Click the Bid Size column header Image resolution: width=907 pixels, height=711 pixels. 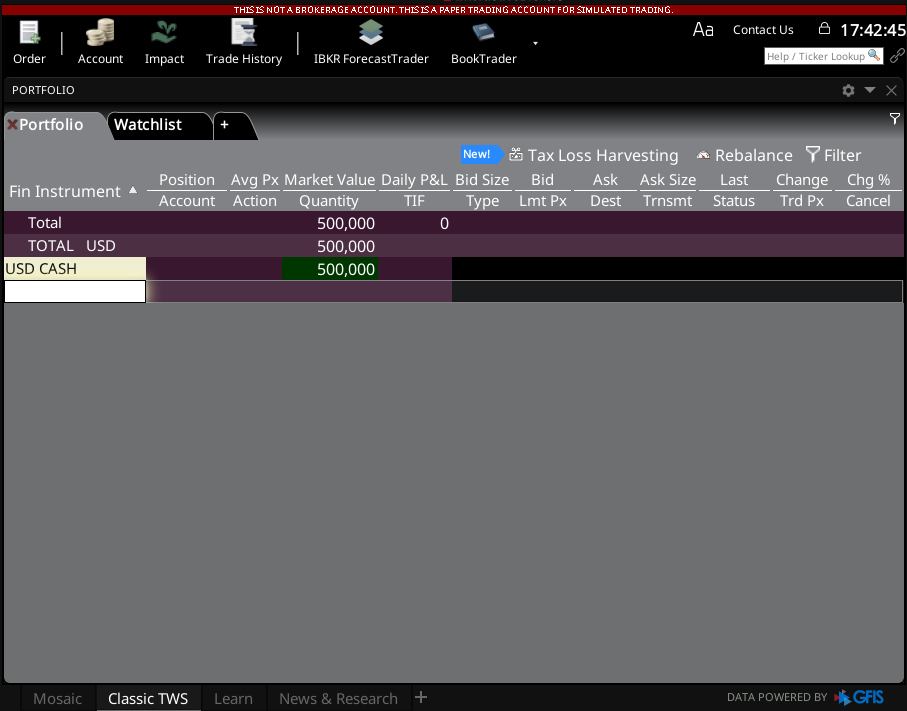482,180
